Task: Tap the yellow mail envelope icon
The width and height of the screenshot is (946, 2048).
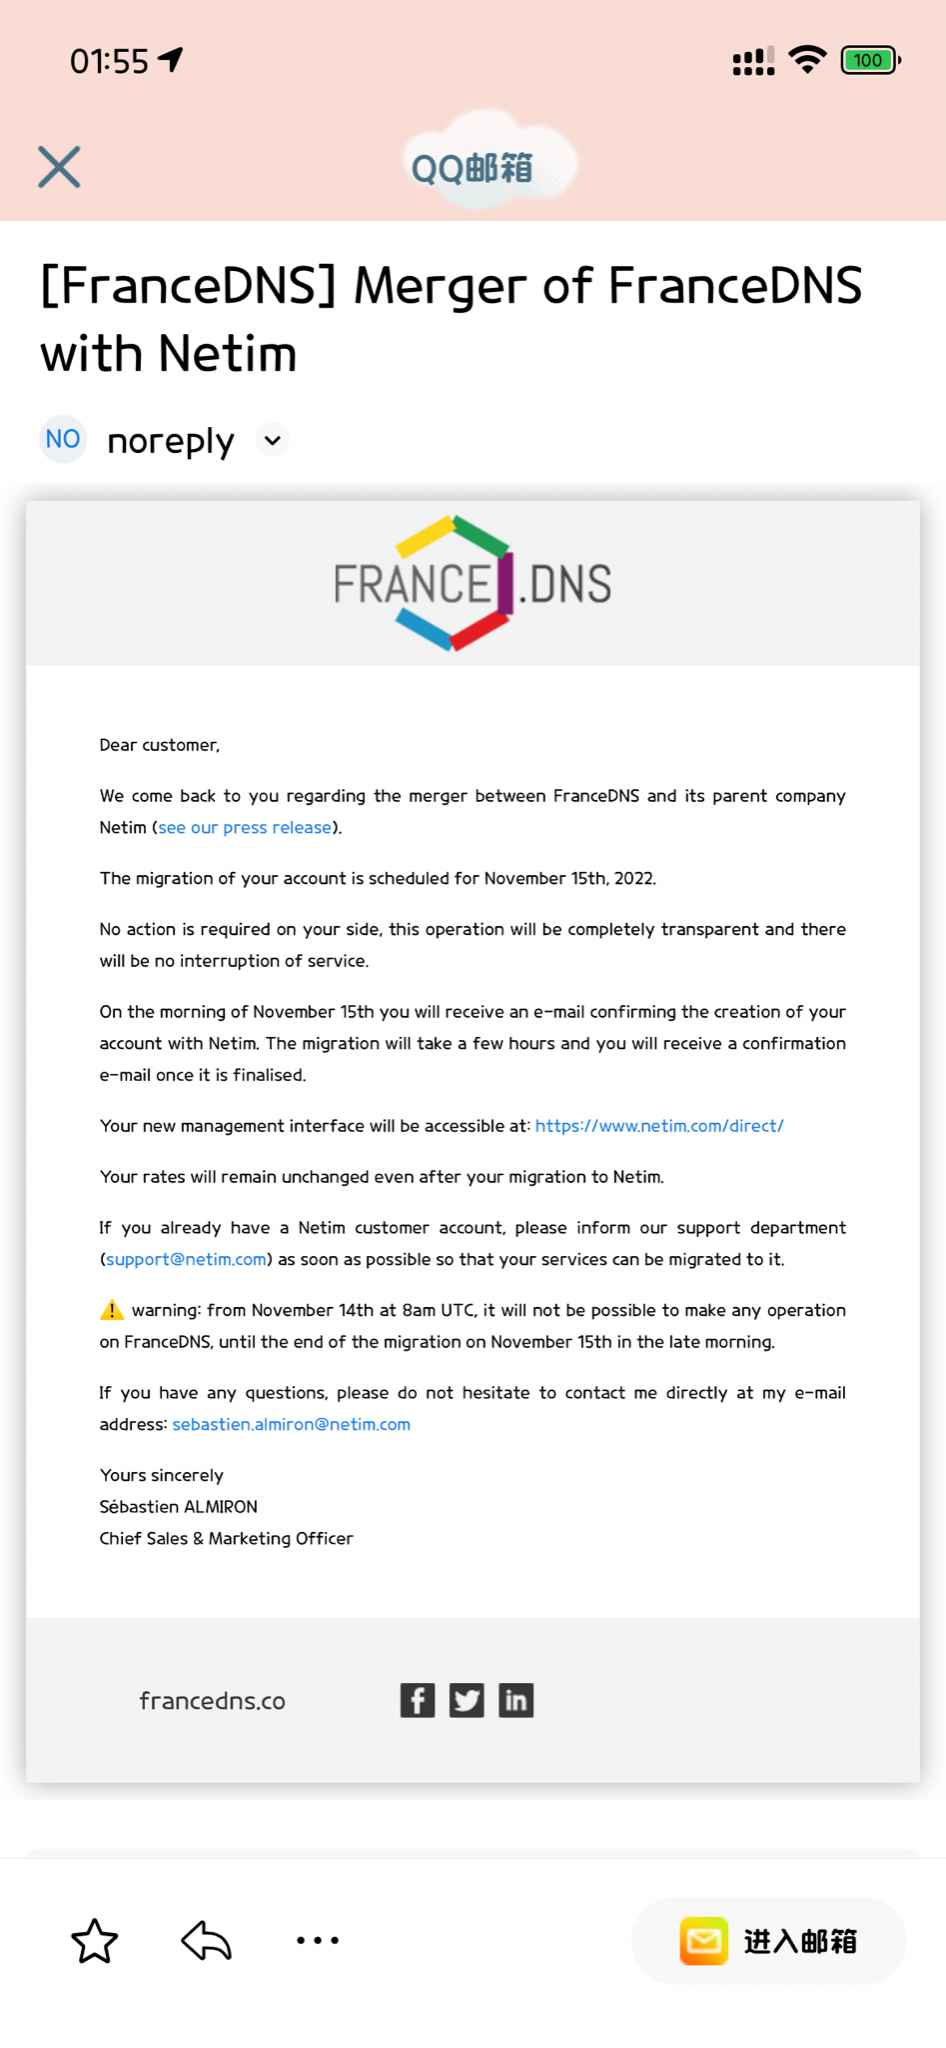Action: tap(704, 1941)
